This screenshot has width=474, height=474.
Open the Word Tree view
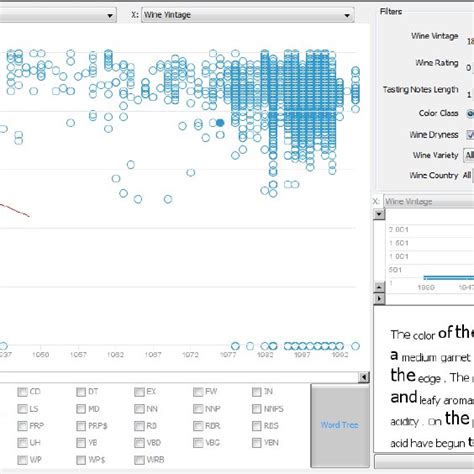(340, 425)
